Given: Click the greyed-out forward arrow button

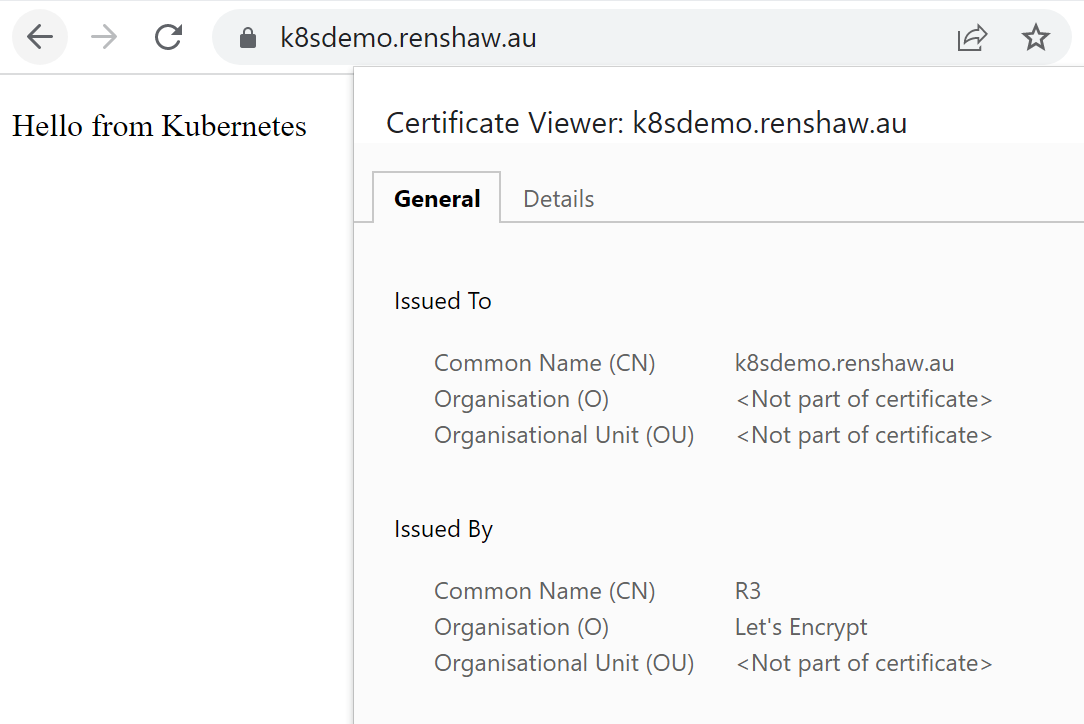Looking at the screenshot, I should pyautogui.click(x=104, y=38).
